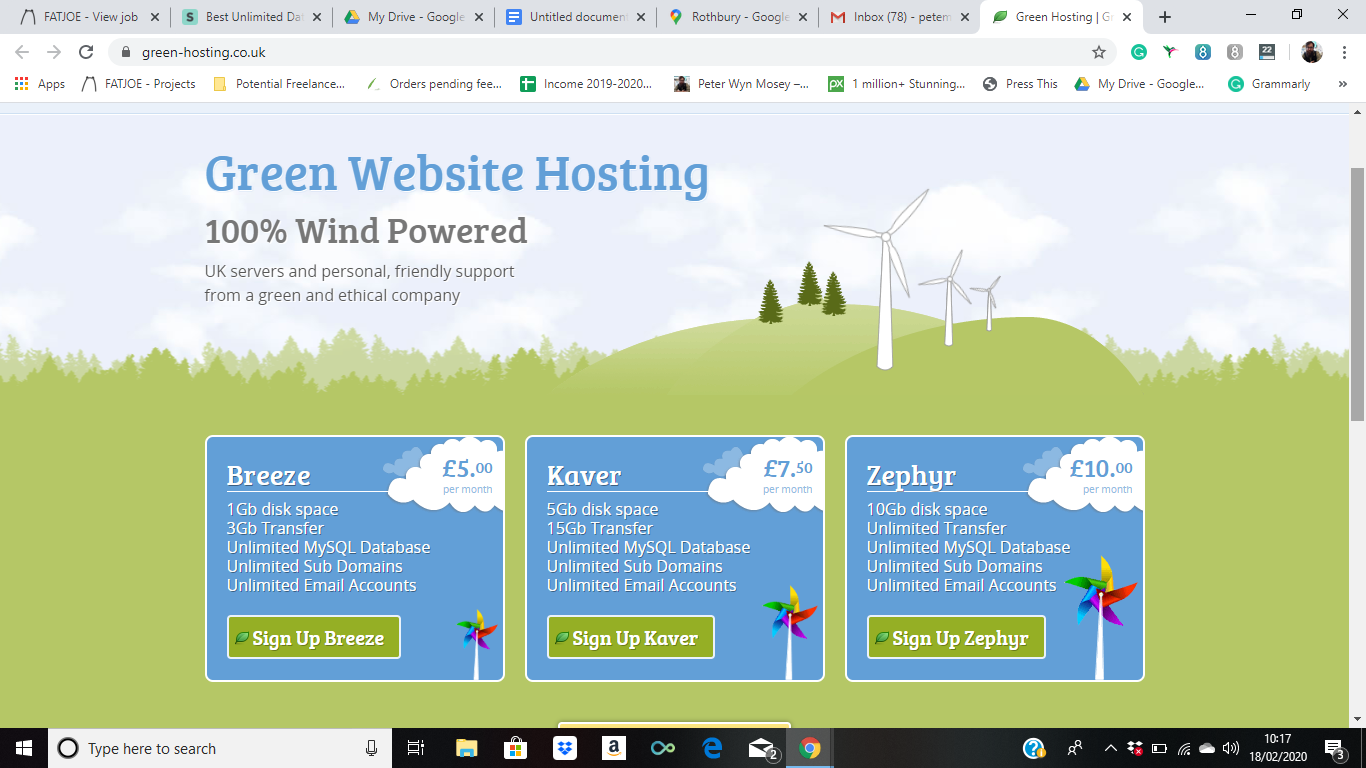Open the Amazon taskbar icon
Screen dimensions: 1366x768
point(614,748)
